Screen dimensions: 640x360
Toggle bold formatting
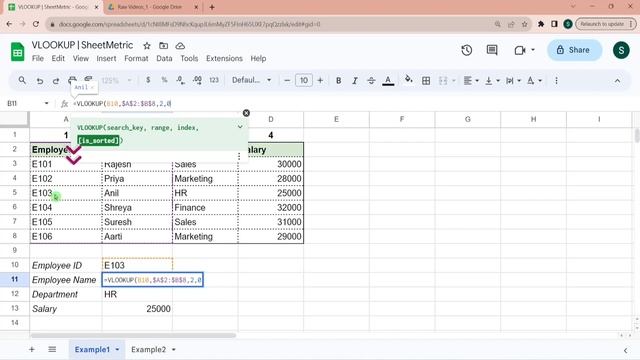[338, 81]
